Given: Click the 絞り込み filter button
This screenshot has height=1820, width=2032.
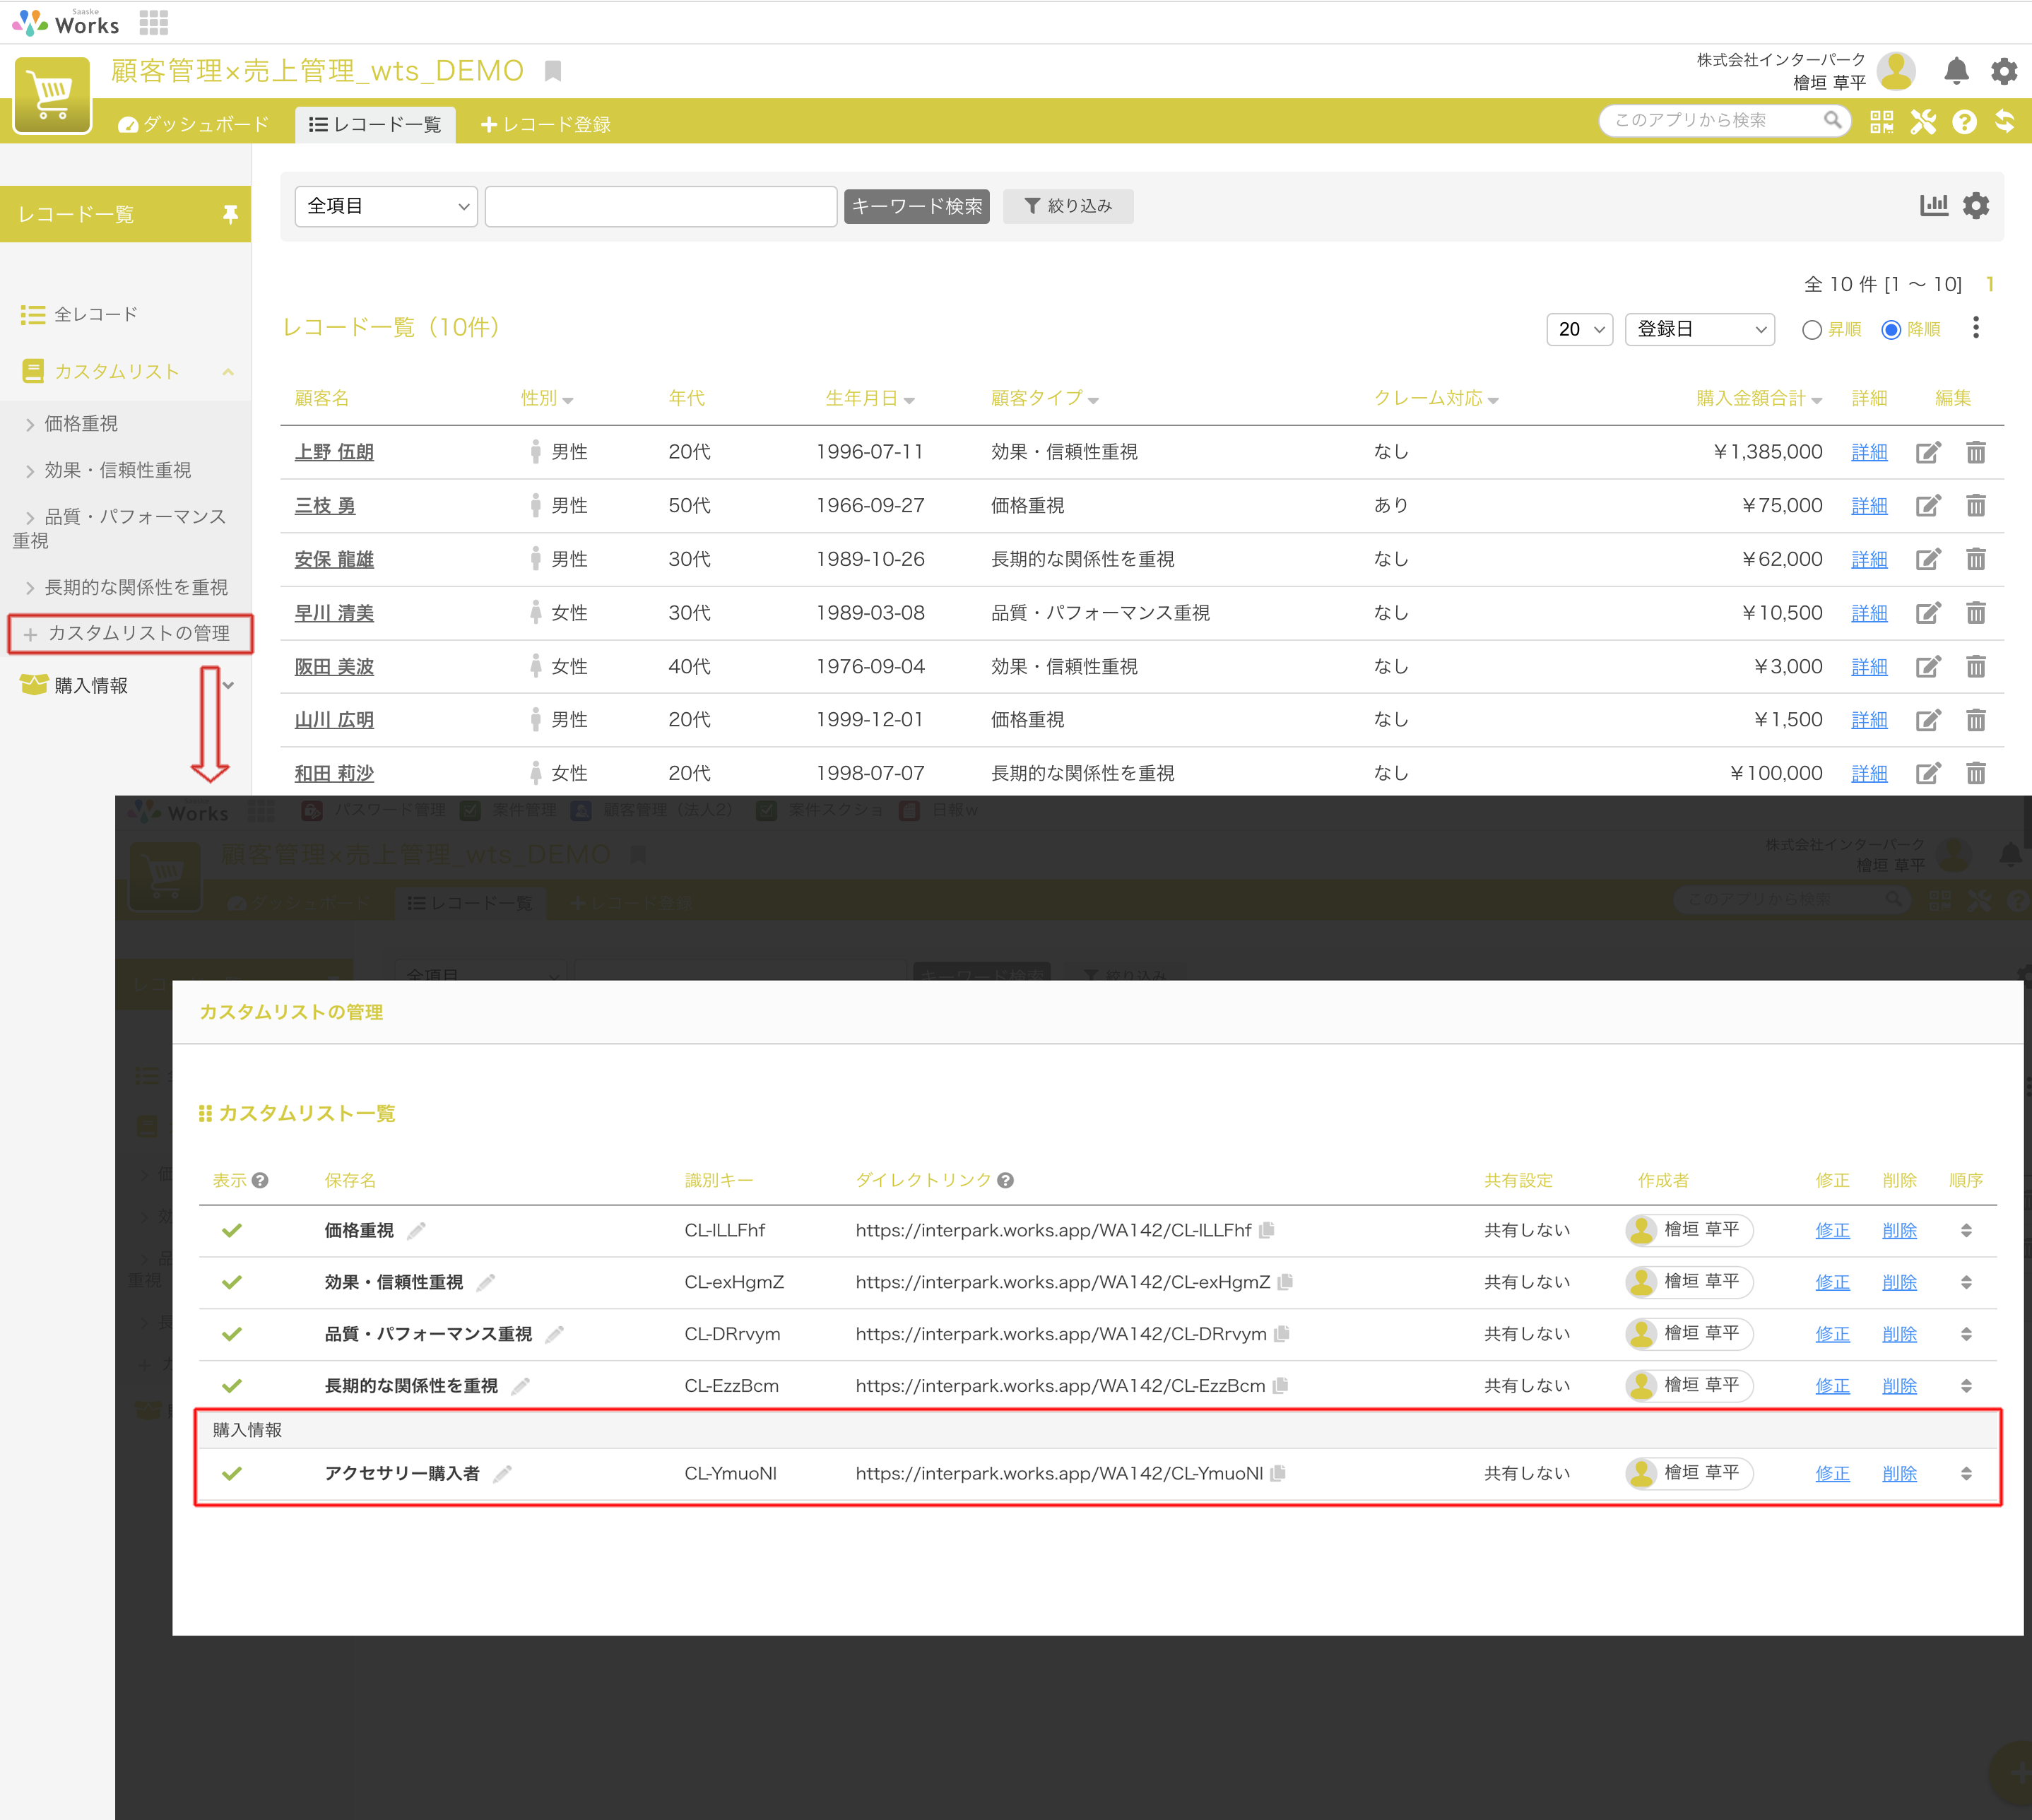Looking at the screenshot, I should (x=1068, y=206).
